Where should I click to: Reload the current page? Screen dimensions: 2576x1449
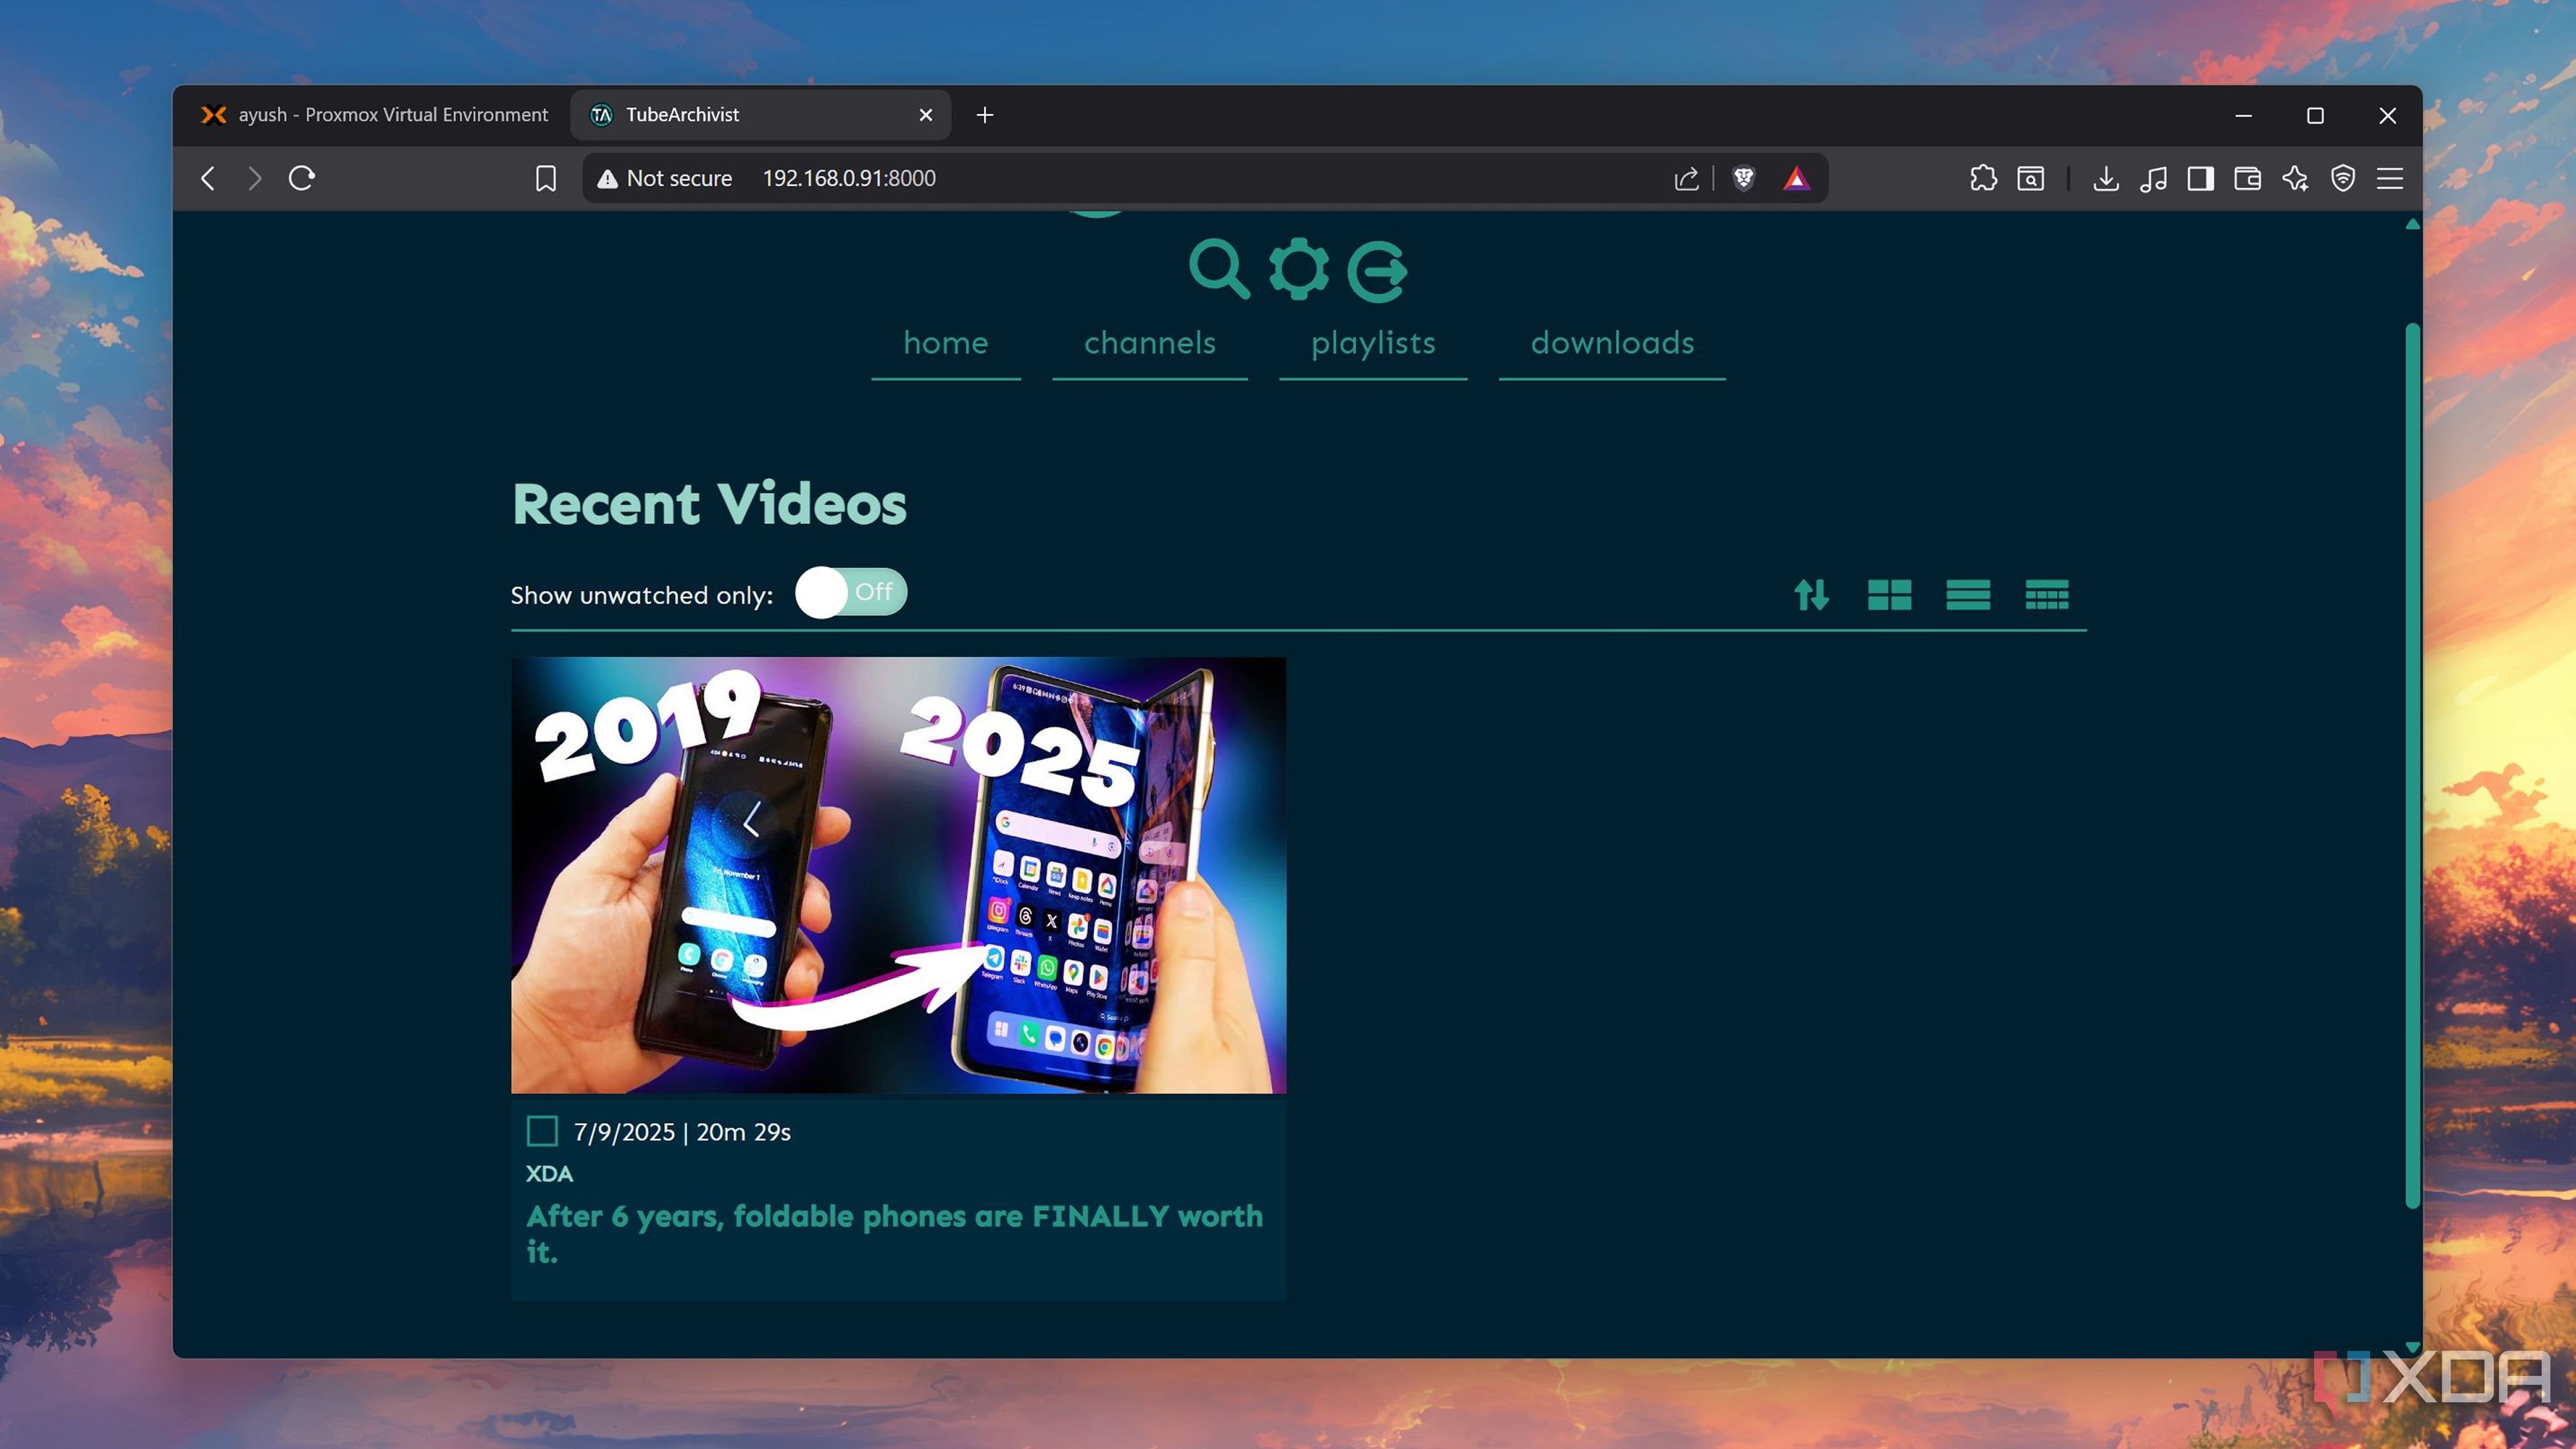[x=302, y=178]
